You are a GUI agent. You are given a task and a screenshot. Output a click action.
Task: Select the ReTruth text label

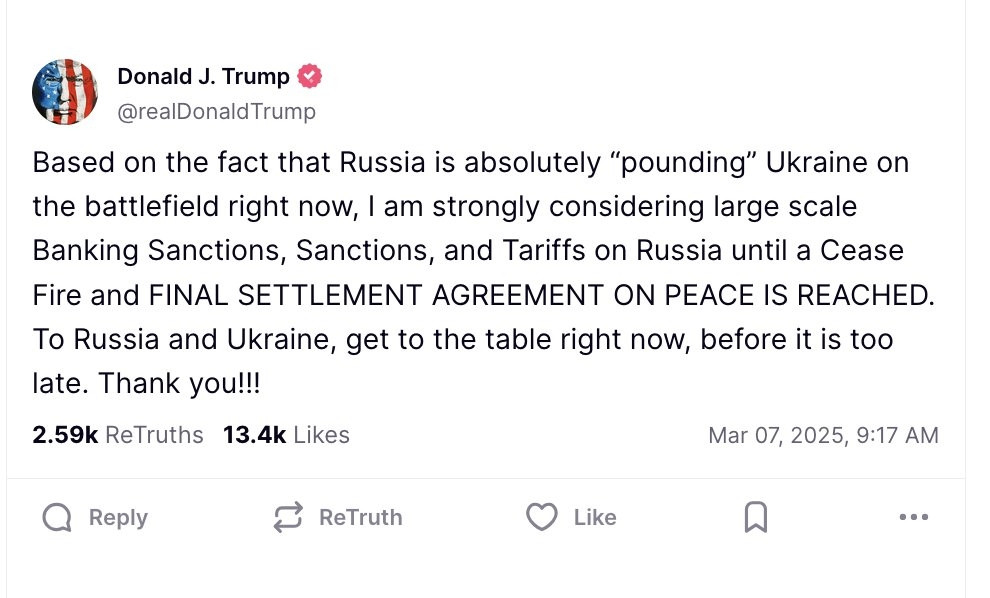click(361, 518)
